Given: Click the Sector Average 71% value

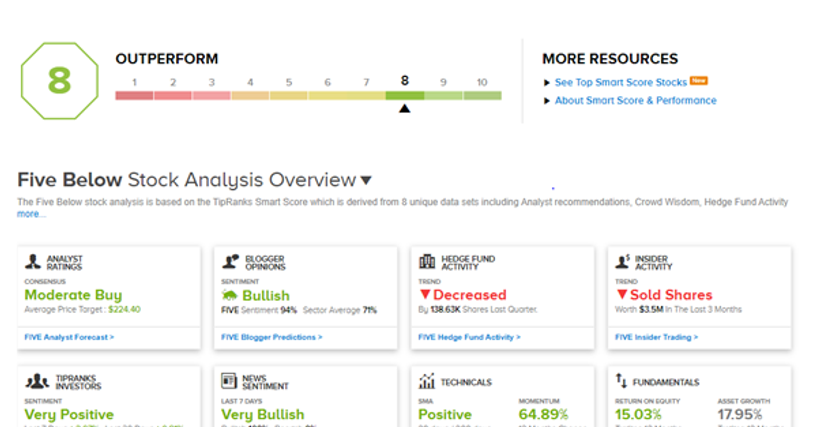Looking at the screenshot, I should coord(370,310).
